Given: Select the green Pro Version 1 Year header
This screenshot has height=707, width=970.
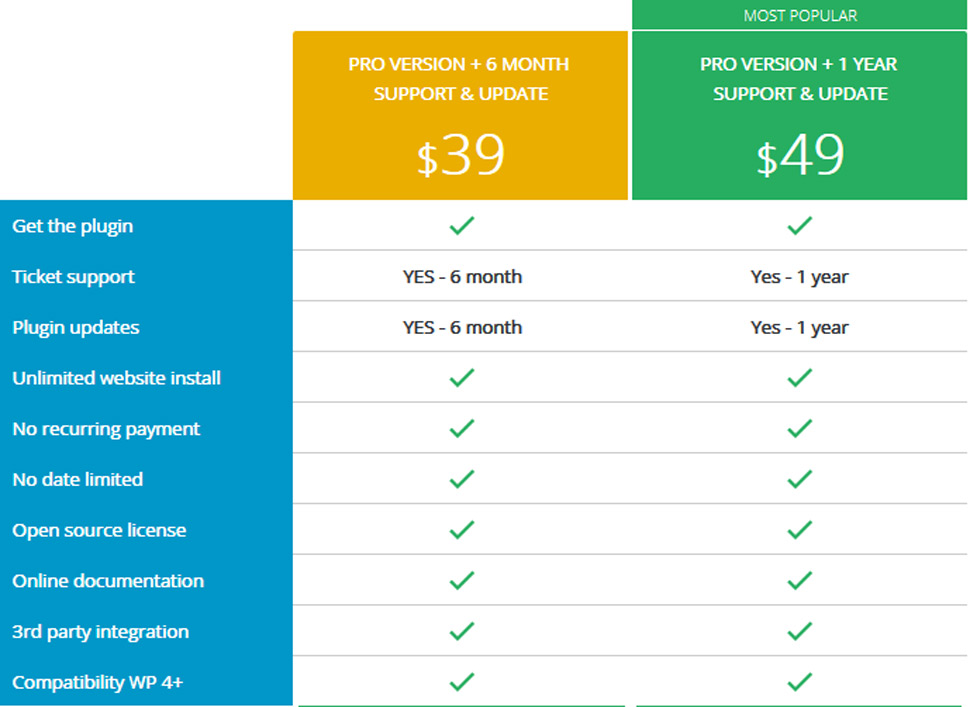Looking at the screenshot, I should click(799, 79).
